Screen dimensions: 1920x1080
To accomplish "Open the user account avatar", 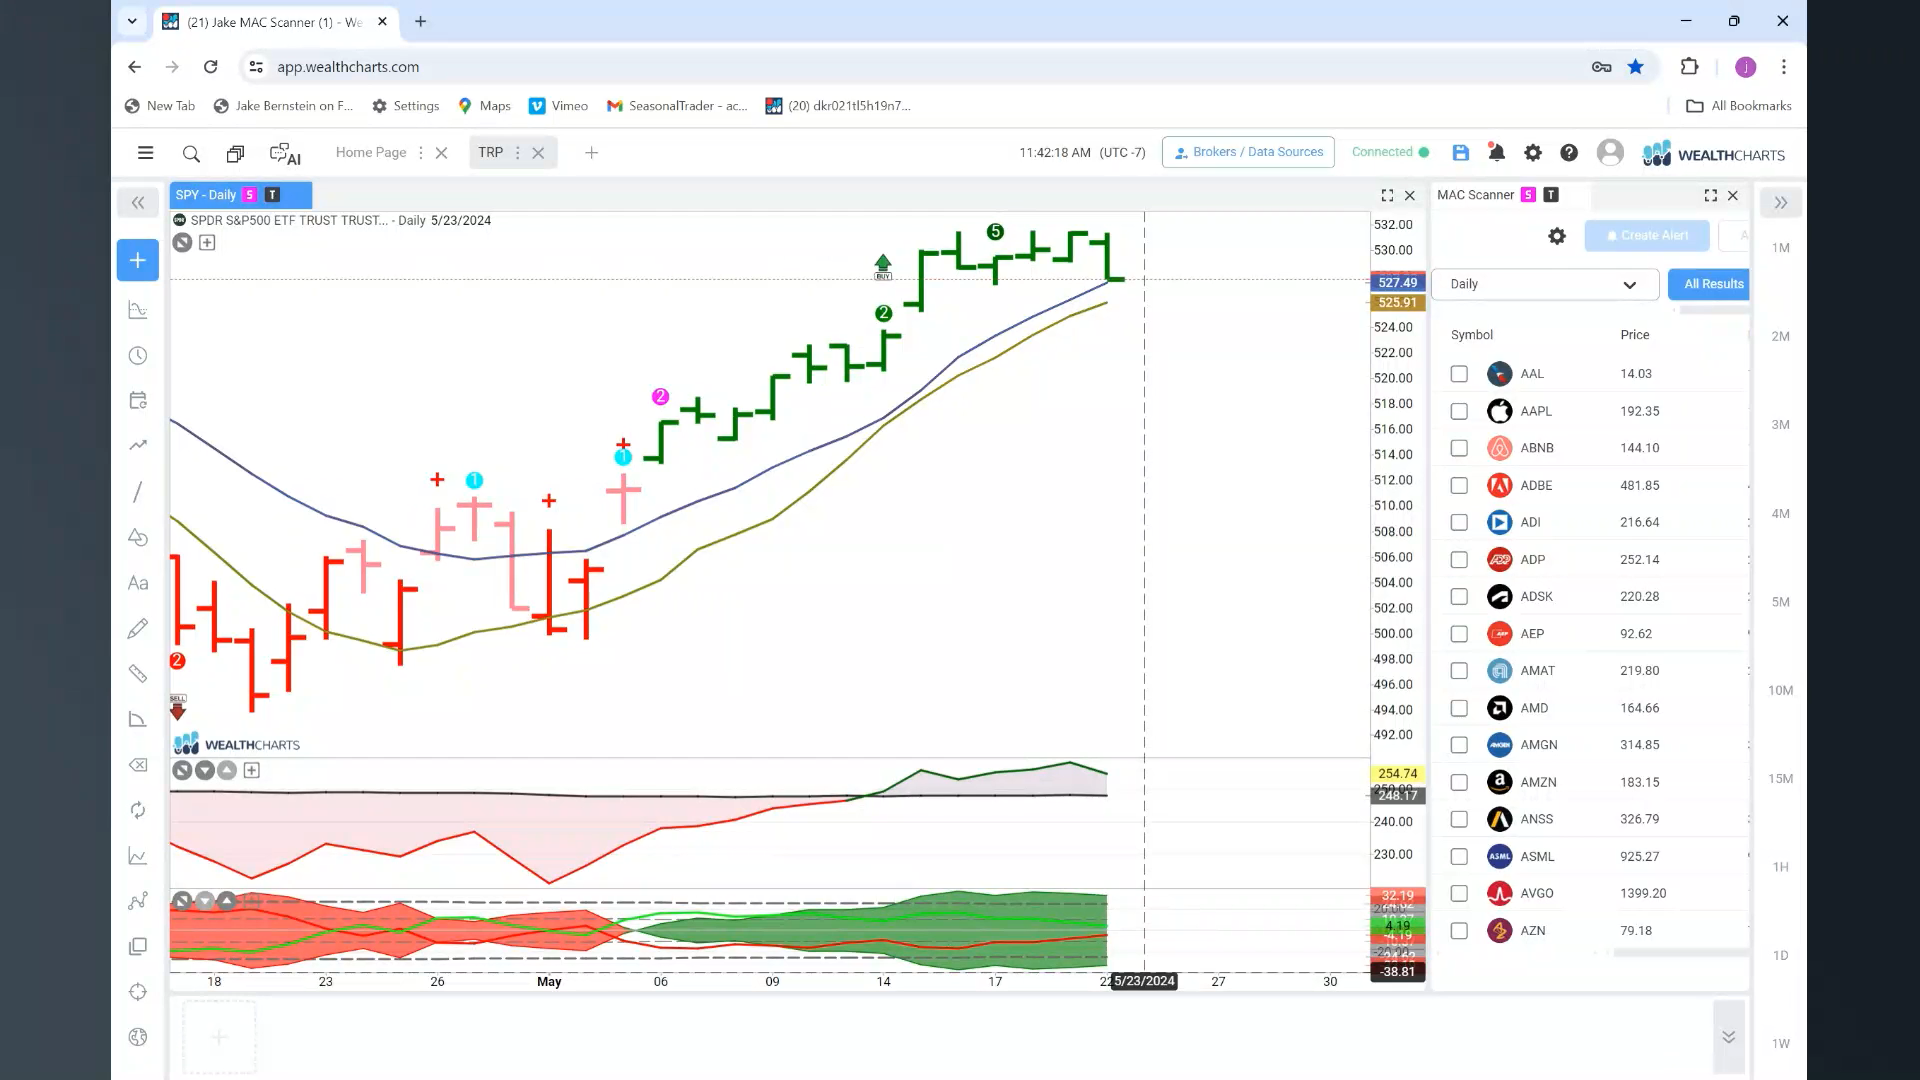I will [1610, 152].
